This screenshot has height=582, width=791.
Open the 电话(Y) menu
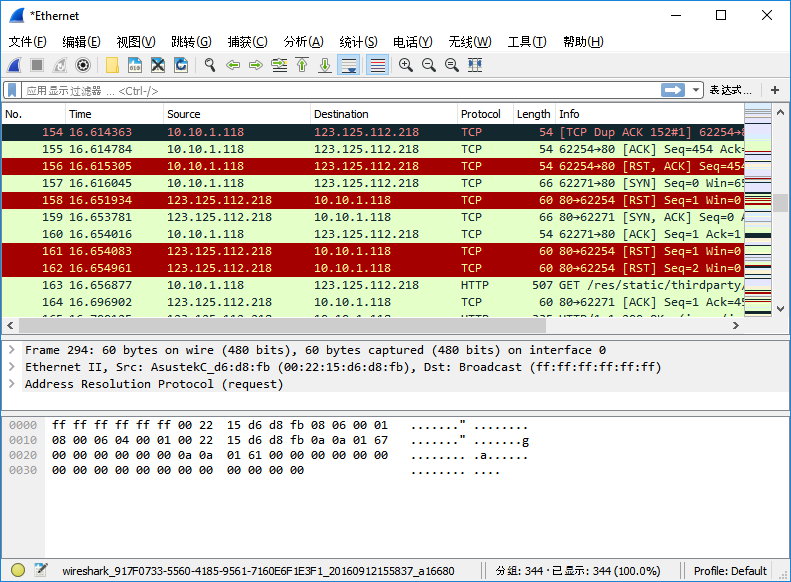coord(413,42)
